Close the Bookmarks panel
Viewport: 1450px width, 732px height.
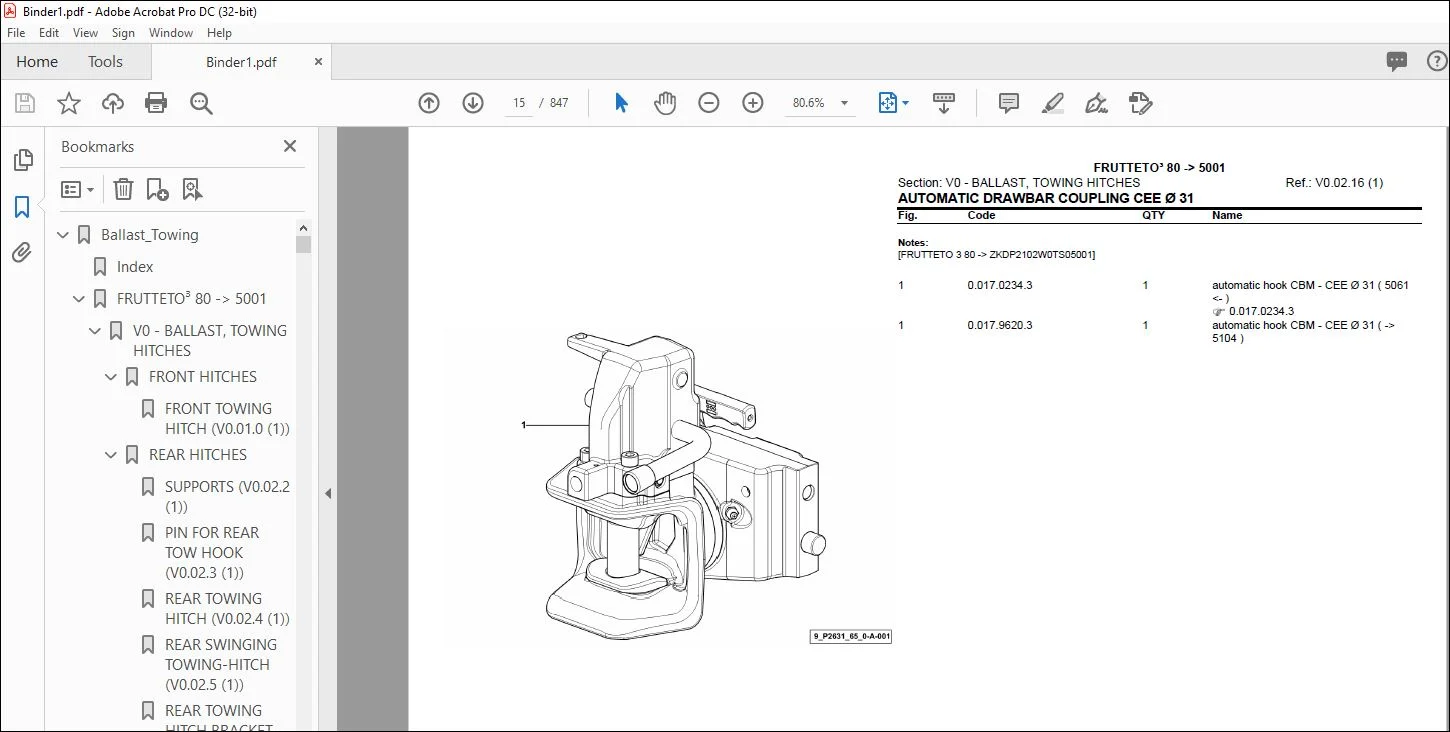(290, 146)
